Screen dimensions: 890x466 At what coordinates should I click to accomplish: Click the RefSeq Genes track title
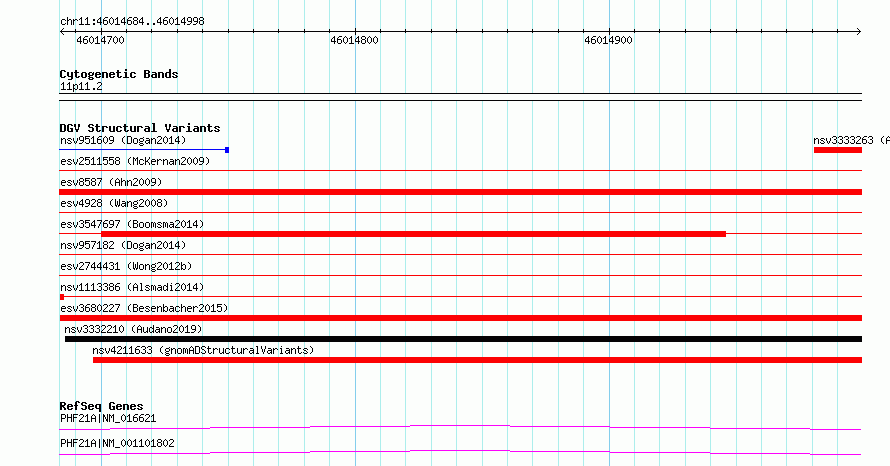(101, 406)
